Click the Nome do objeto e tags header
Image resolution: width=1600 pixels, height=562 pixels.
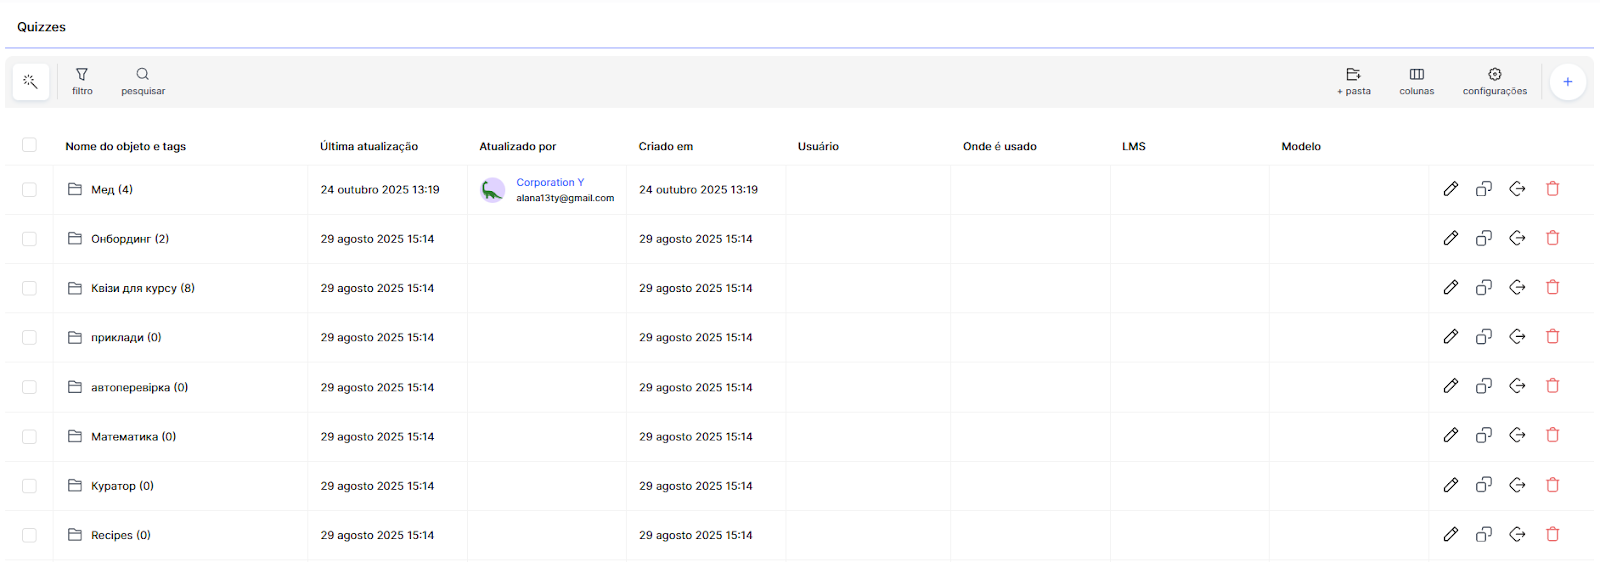click(125, 146)
